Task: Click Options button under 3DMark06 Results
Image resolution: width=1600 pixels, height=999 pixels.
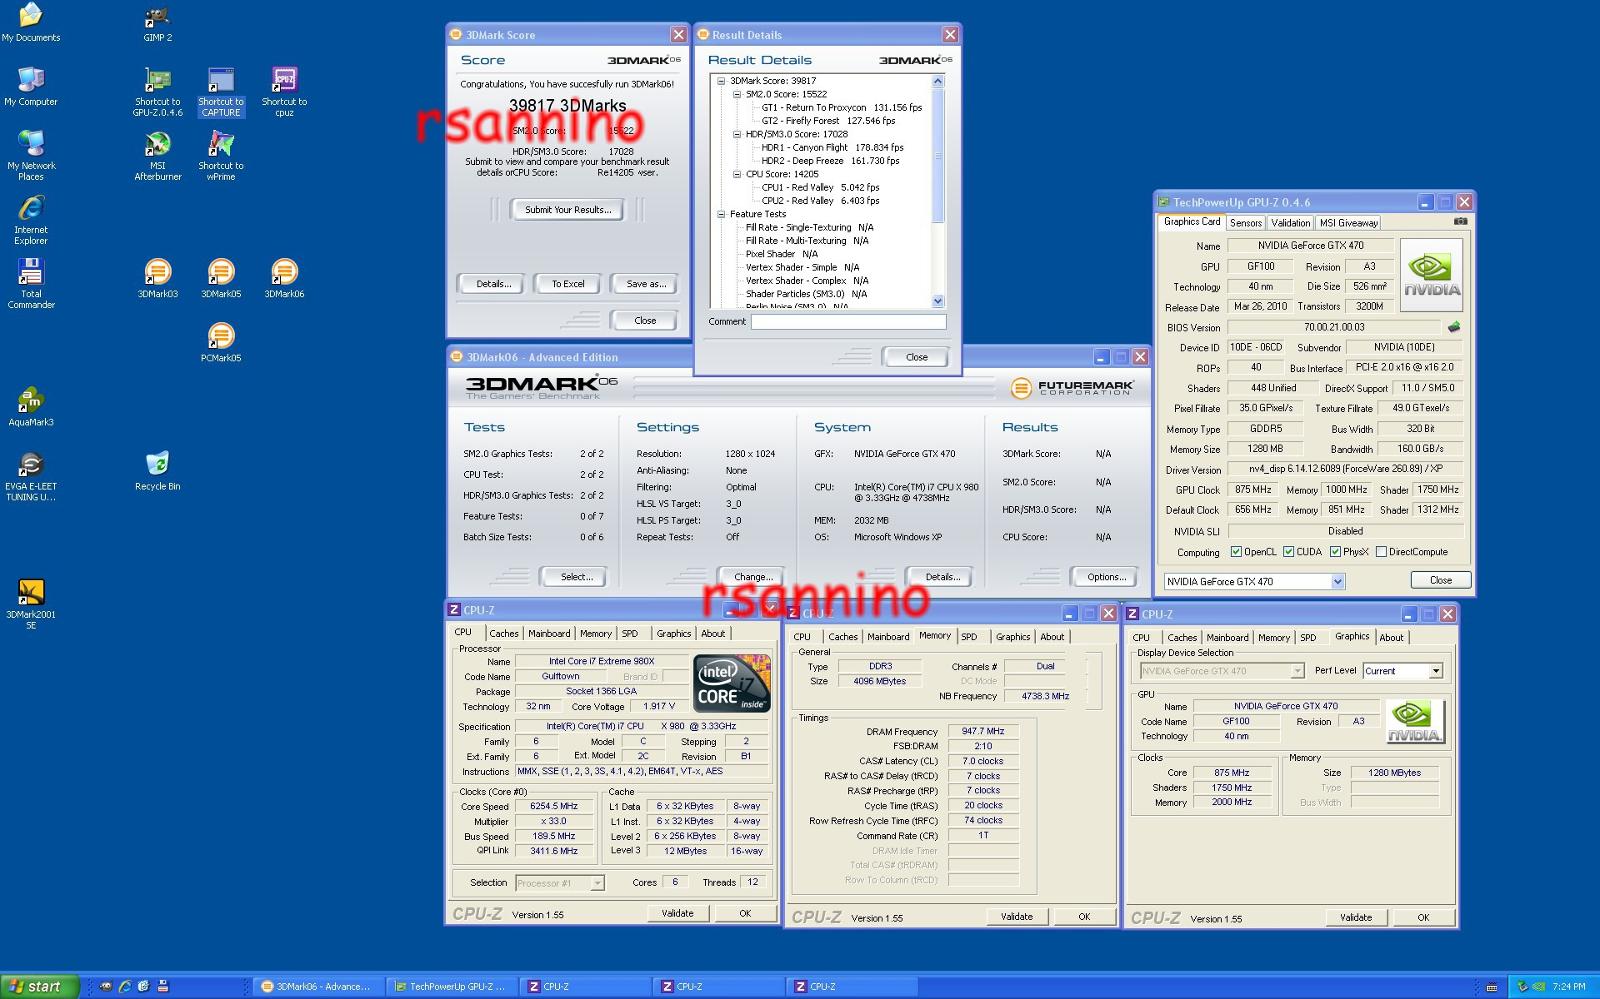Action: point(1106,577)
